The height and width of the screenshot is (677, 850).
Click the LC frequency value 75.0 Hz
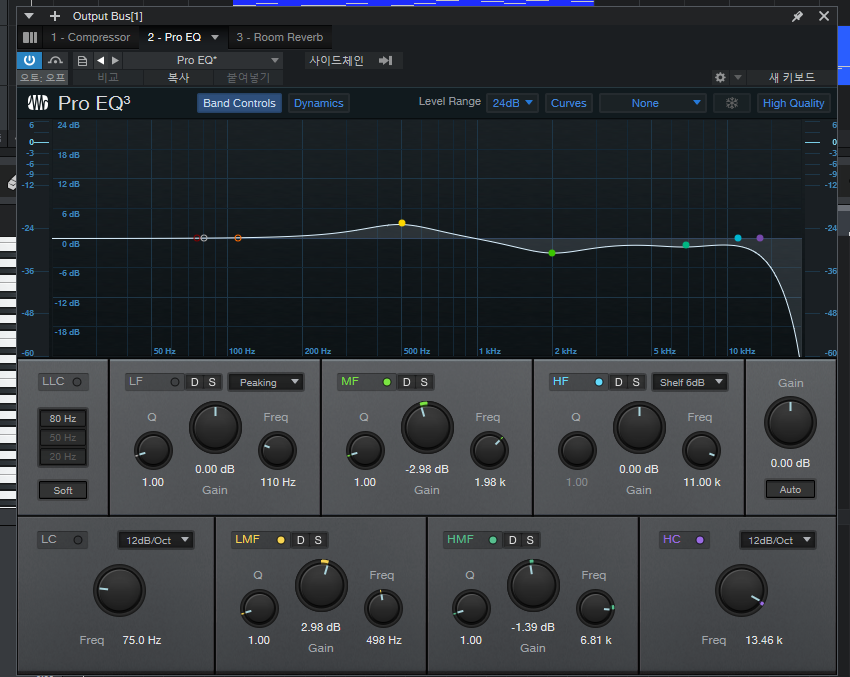tap(141, 640)
